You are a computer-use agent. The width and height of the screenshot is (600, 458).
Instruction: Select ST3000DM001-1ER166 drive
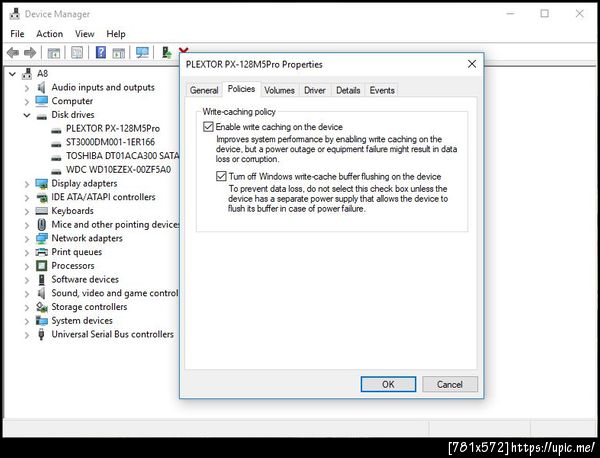coord(111,142)
